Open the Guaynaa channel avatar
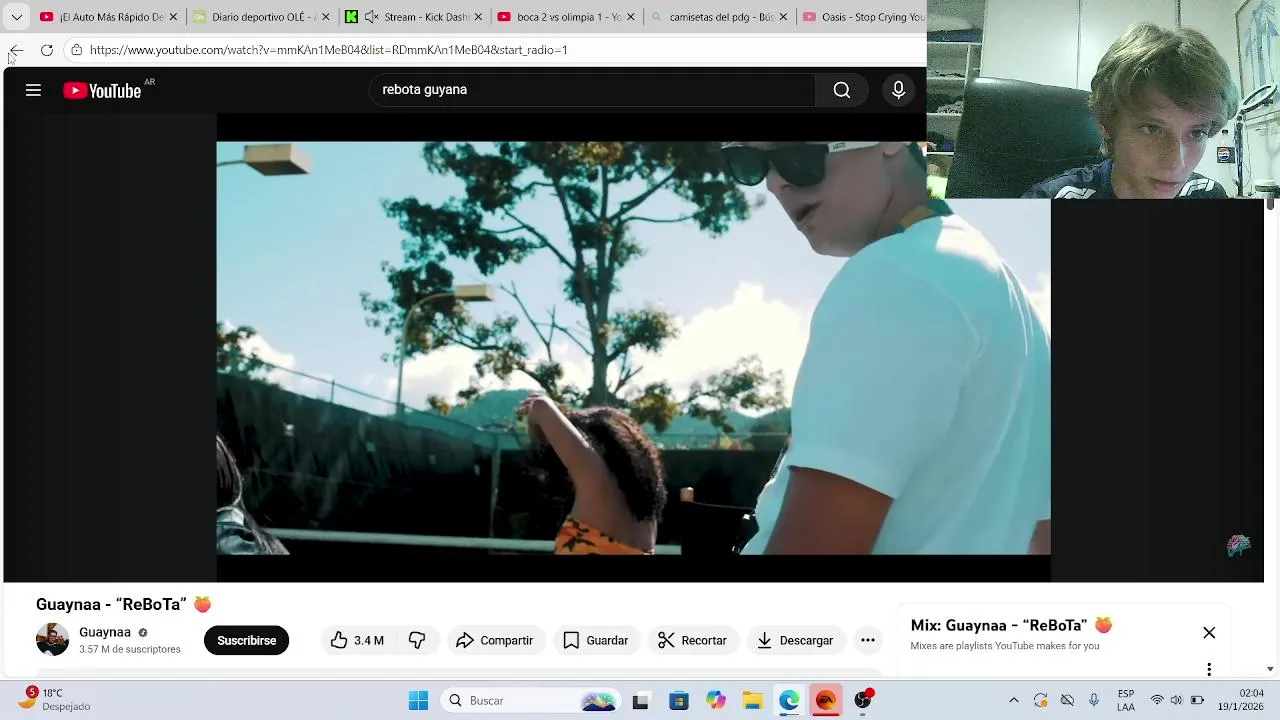Image resolution: width=1280 pixels, height=720 pixels. point(52,640)
